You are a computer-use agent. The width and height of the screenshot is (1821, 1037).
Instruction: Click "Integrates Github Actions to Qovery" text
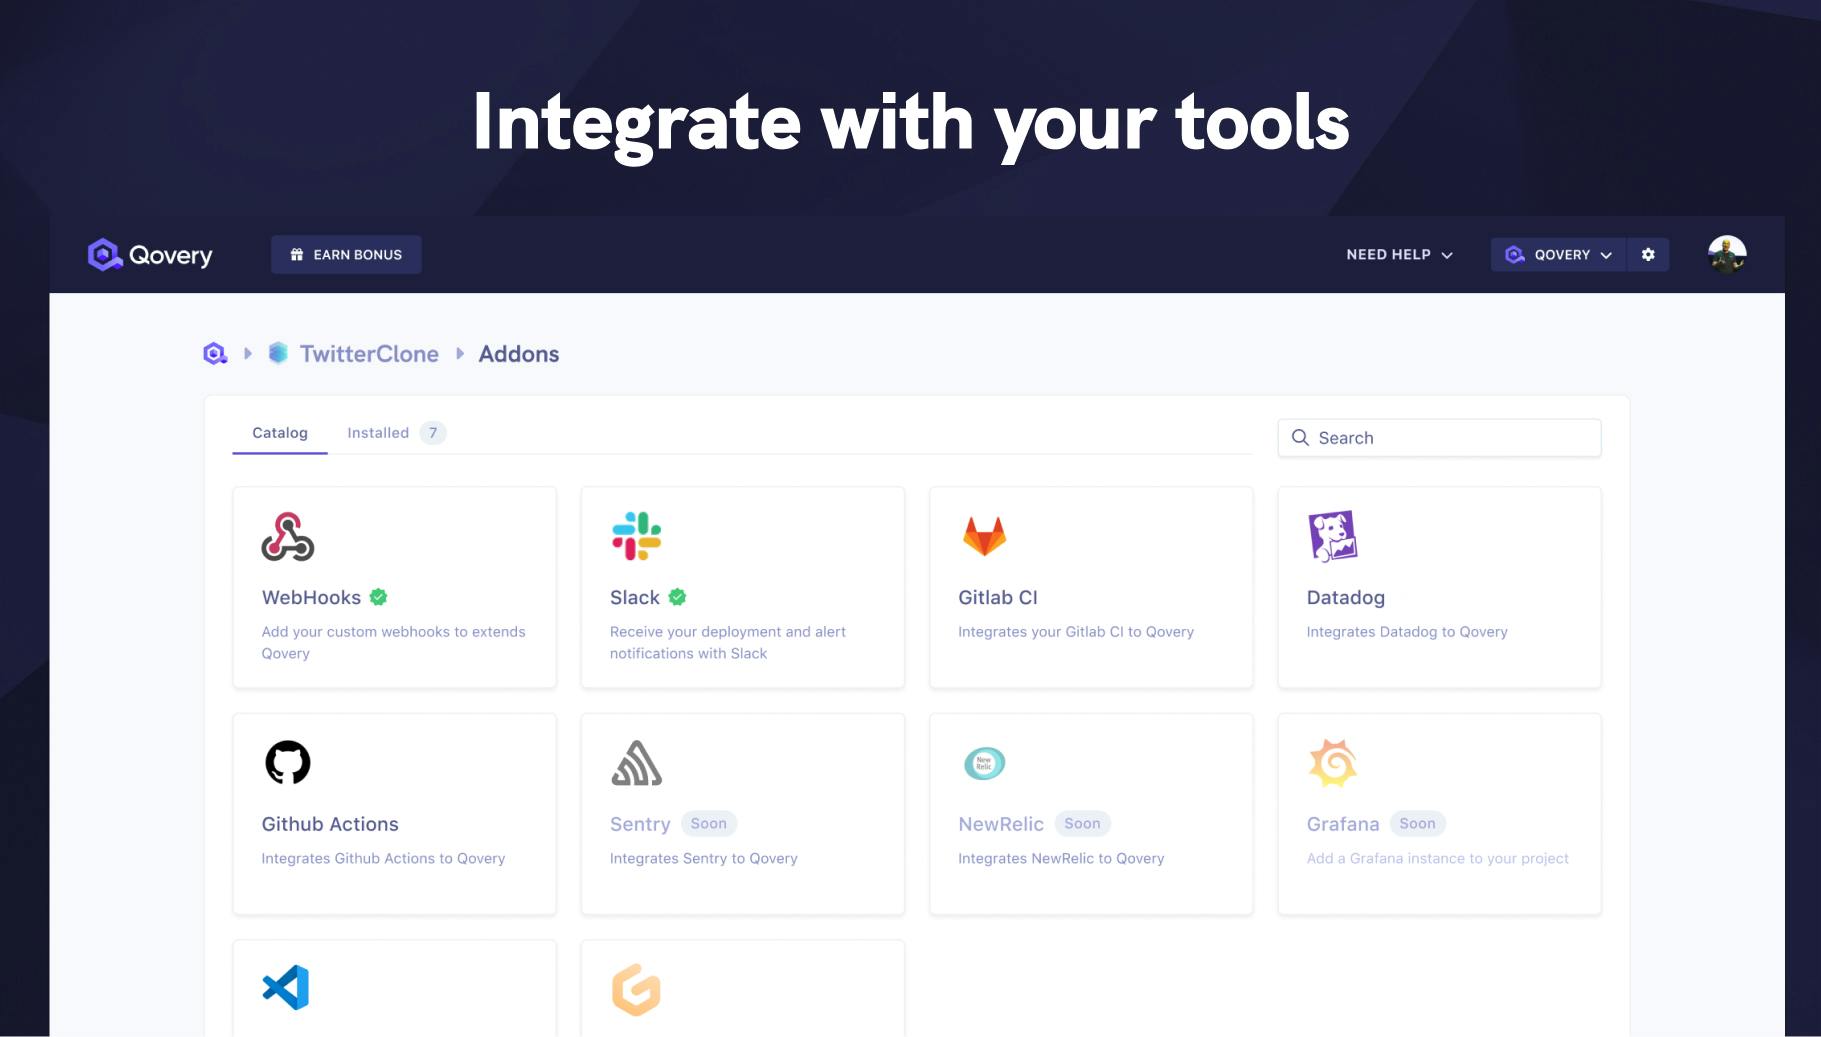(x=383, y=859)
